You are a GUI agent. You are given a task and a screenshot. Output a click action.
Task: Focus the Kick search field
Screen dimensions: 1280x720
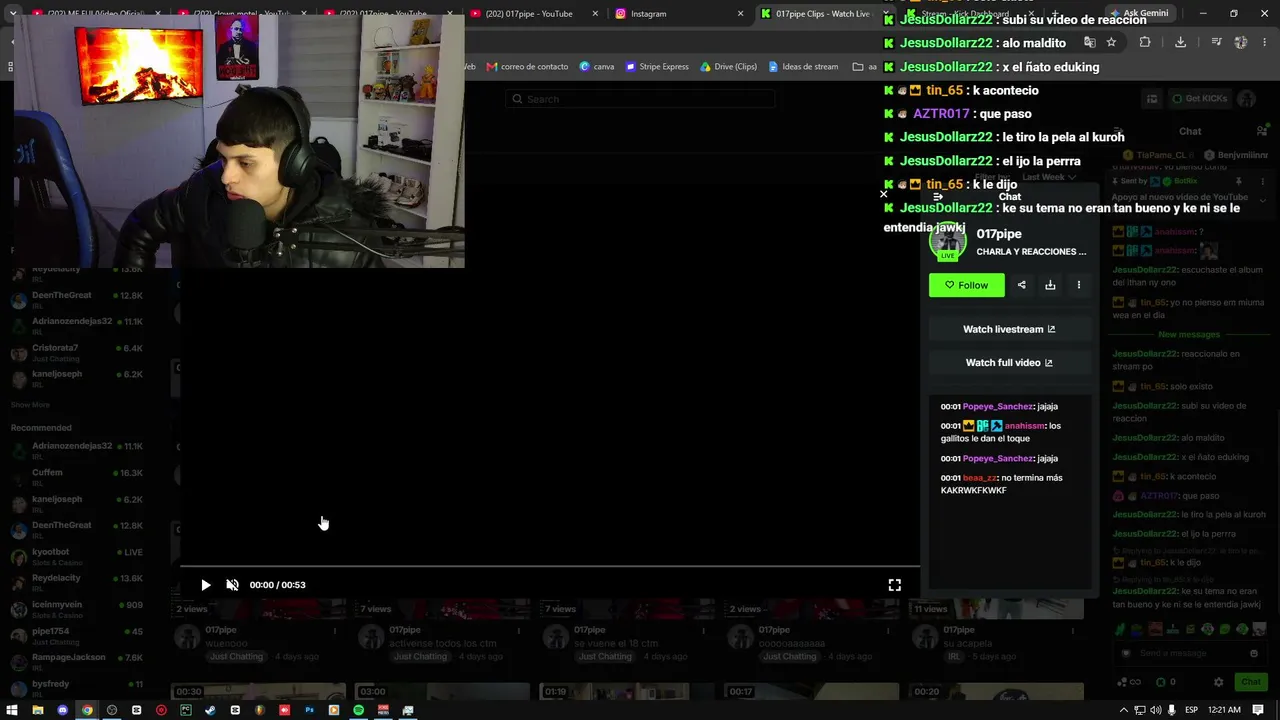pos(640,99)
